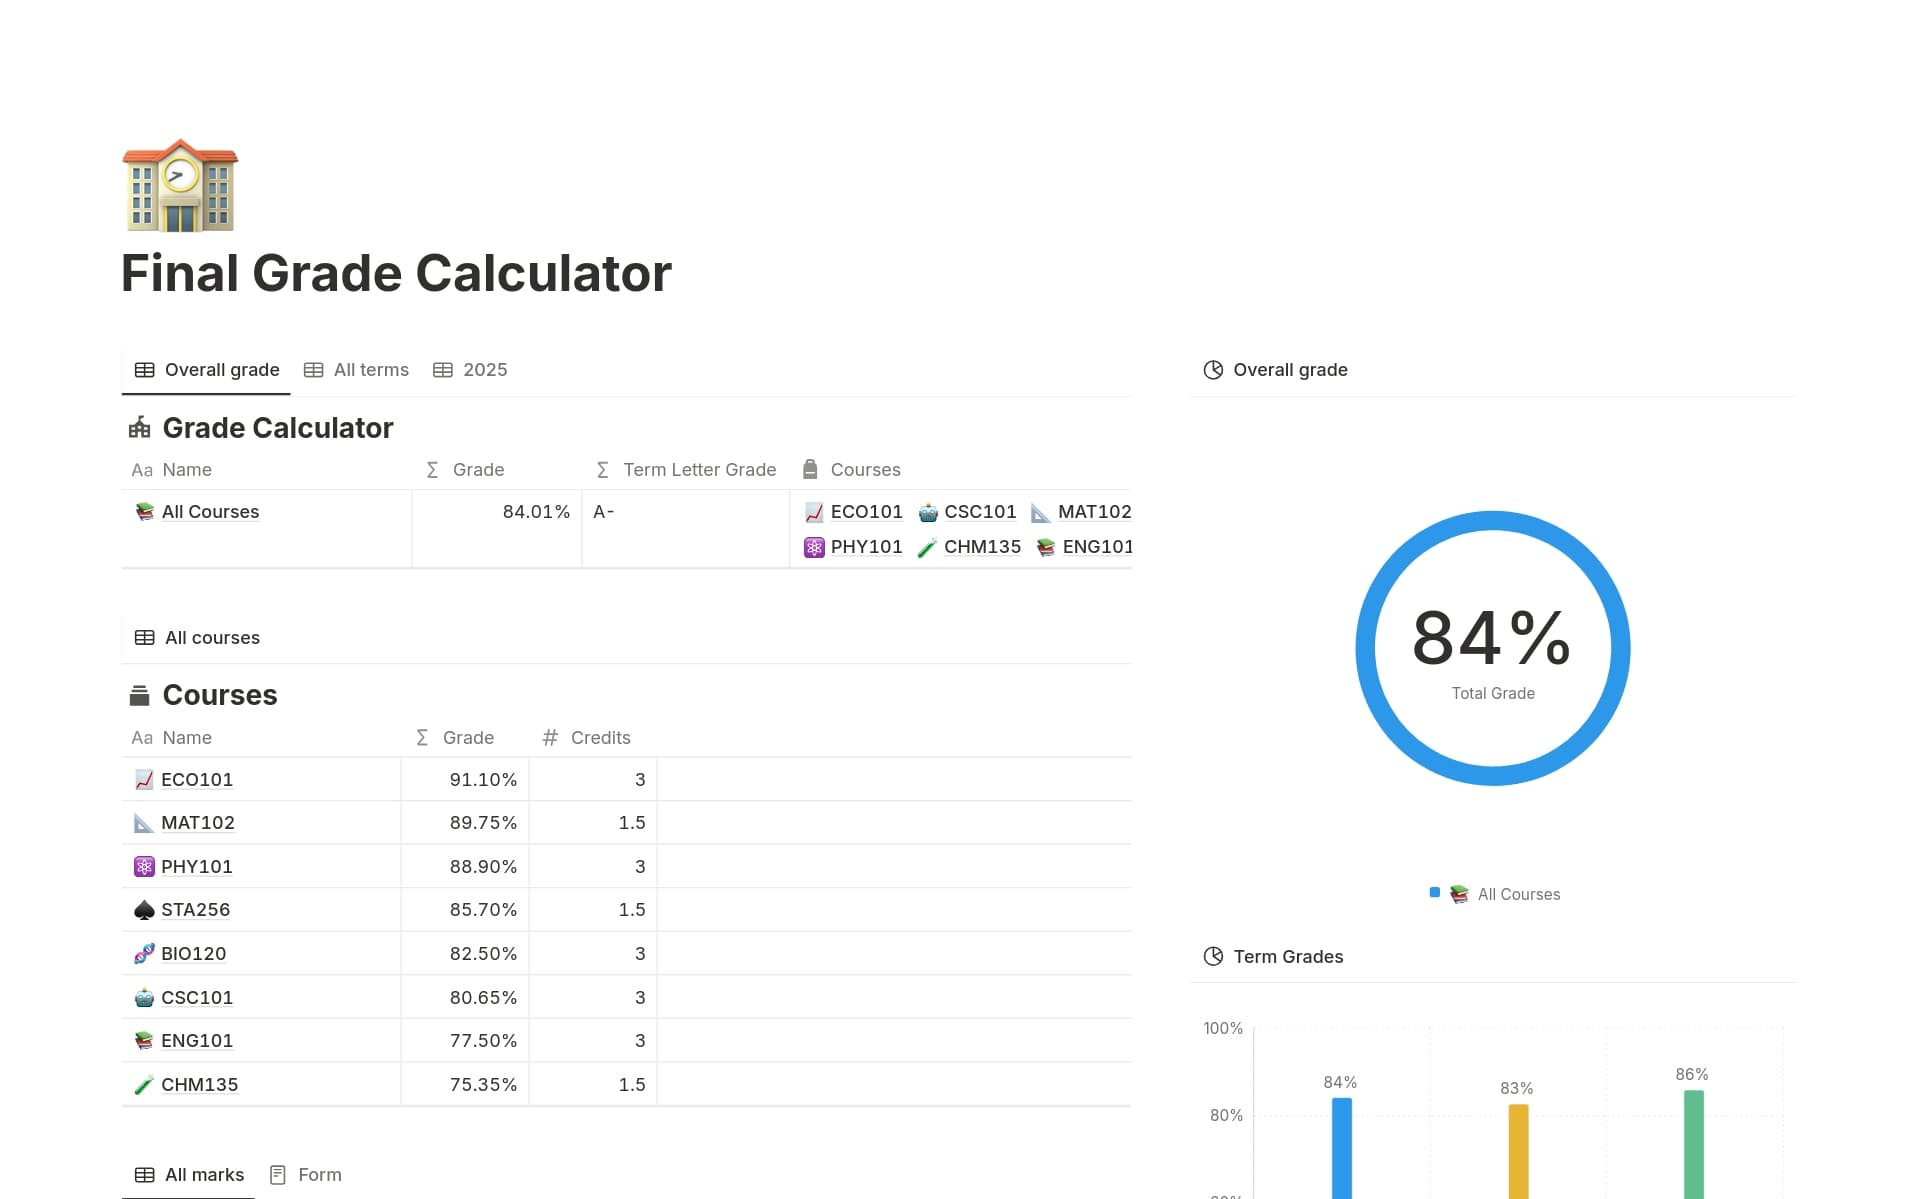Select the STA256 row in the Courses table

(196, 909)
